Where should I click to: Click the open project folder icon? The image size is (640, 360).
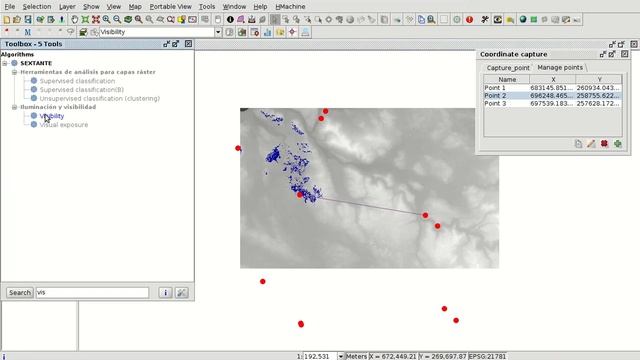17,19
